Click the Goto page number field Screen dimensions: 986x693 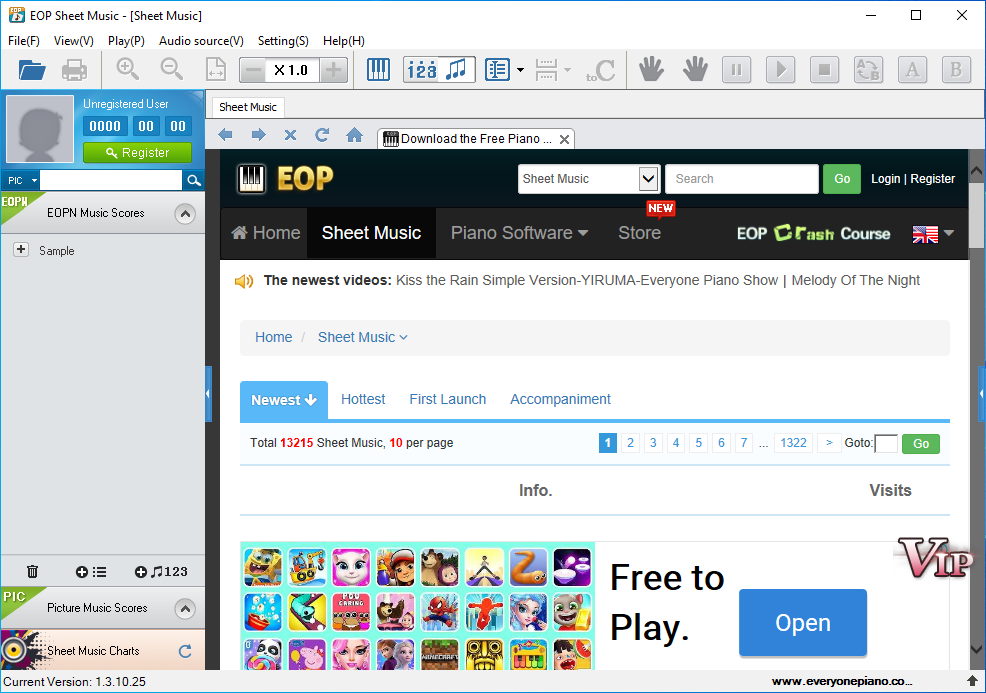[886, 443]
